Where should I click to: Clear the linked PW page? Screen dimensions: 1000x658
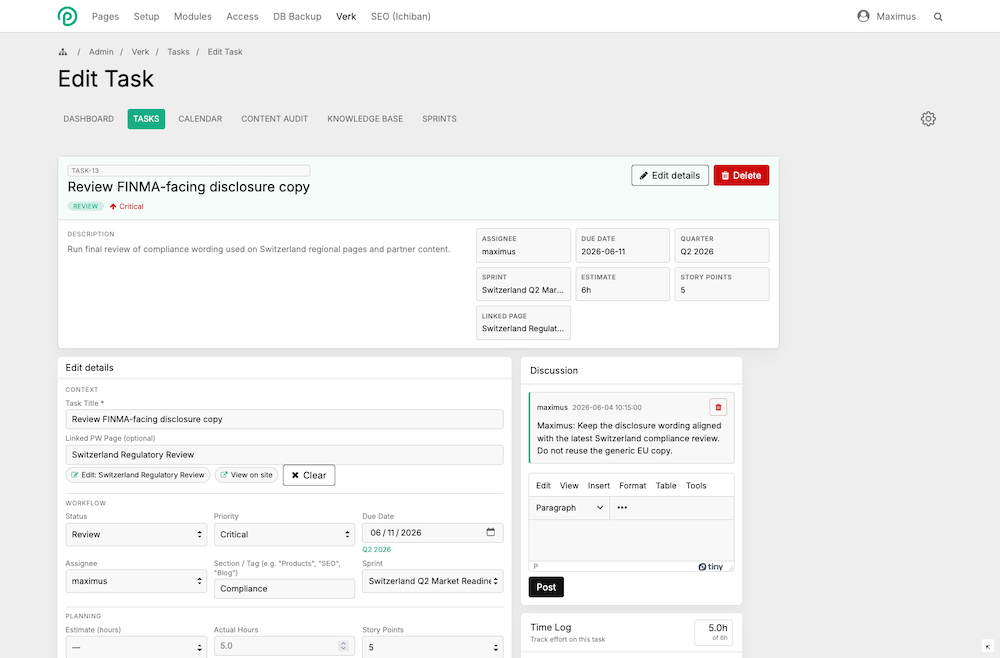tap(309, 475)
